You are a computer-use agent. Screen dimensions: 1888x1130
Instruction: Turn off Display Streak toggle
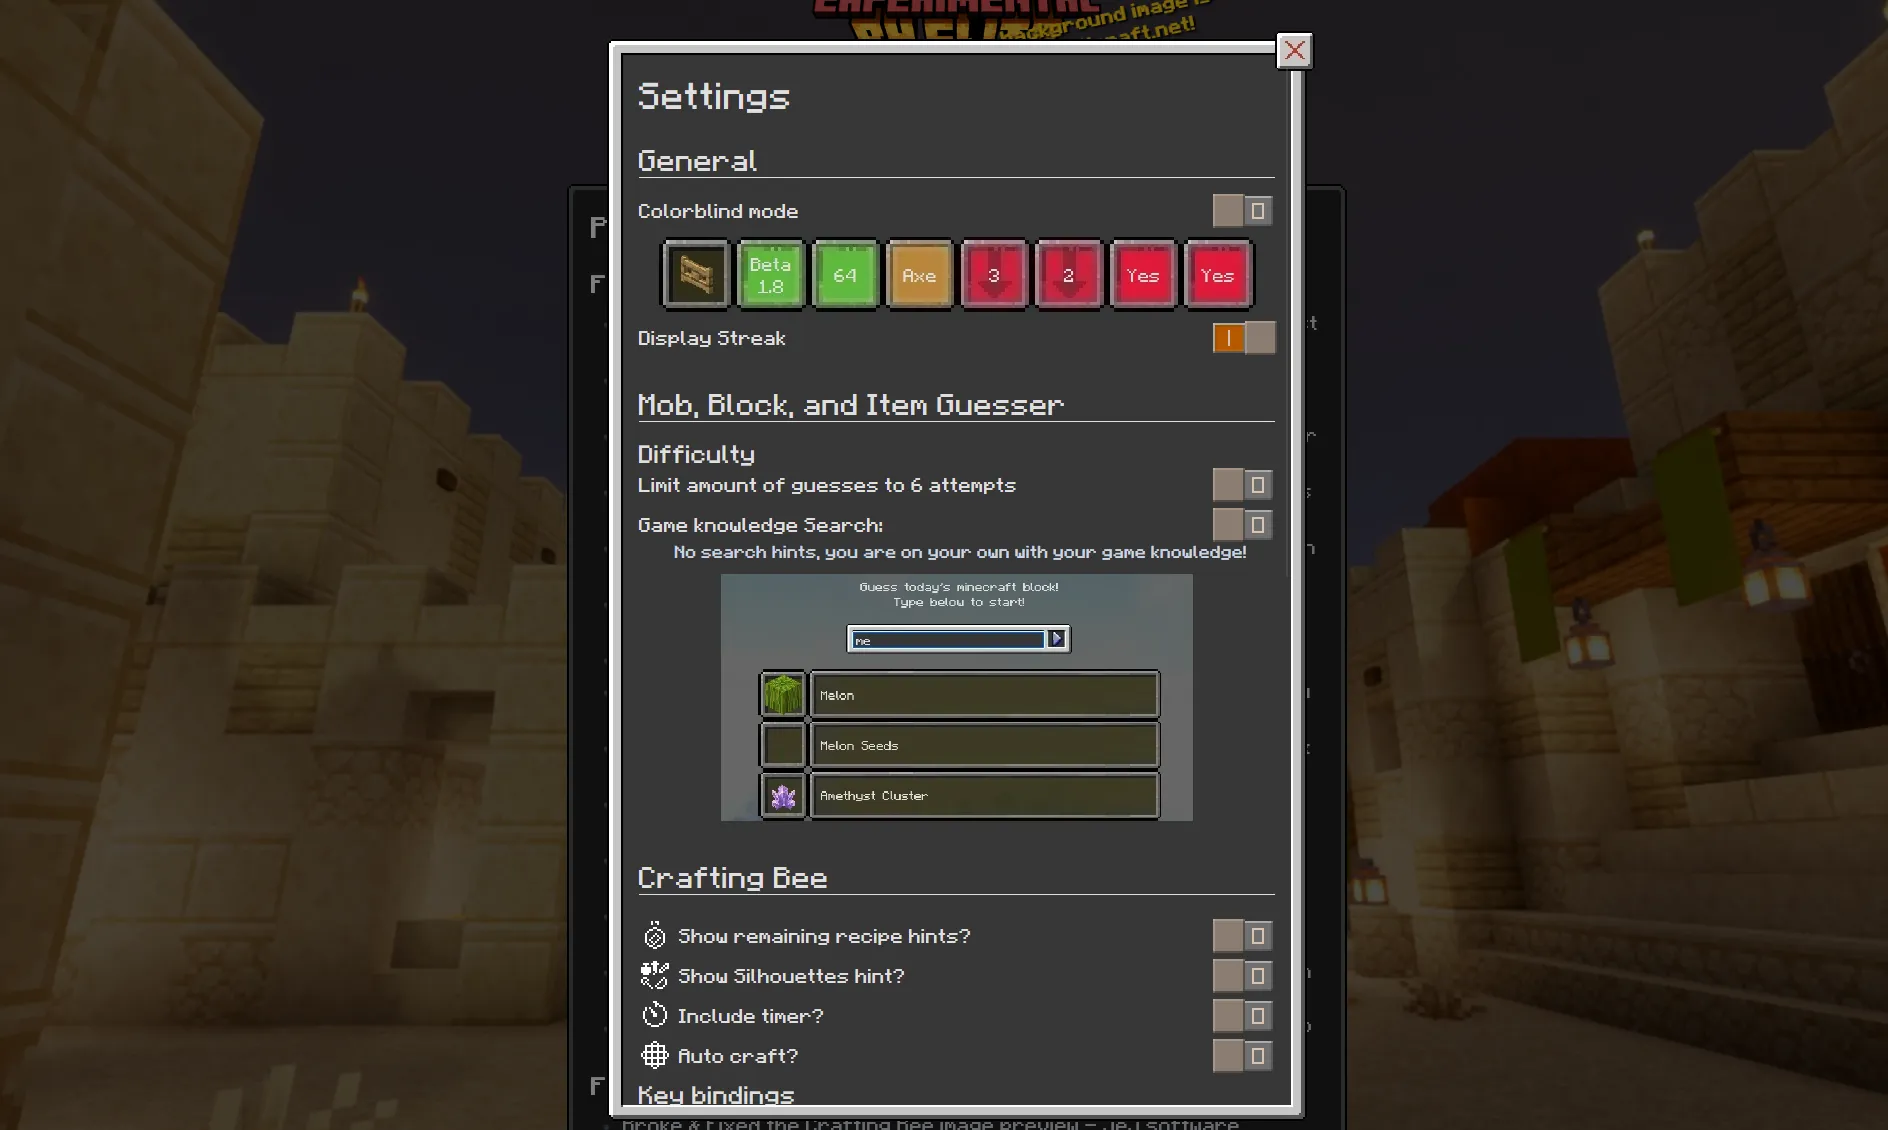point(1243,338)
